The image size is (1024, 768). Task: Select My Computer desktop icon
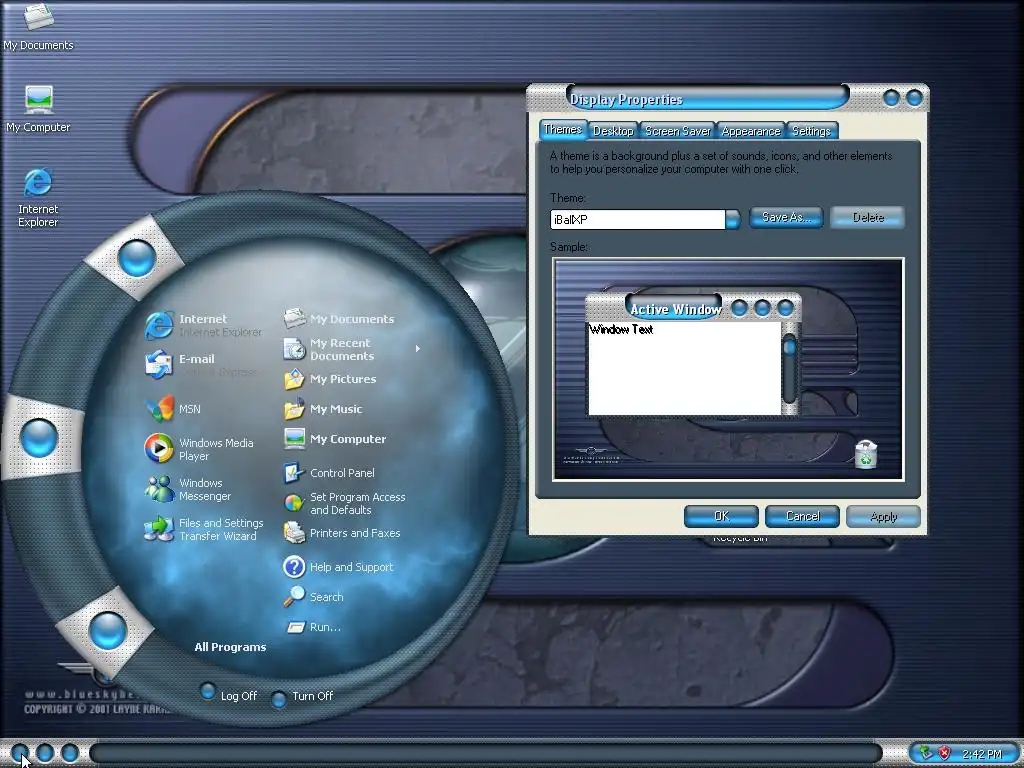pyautogui.click(x=38, y=109)
